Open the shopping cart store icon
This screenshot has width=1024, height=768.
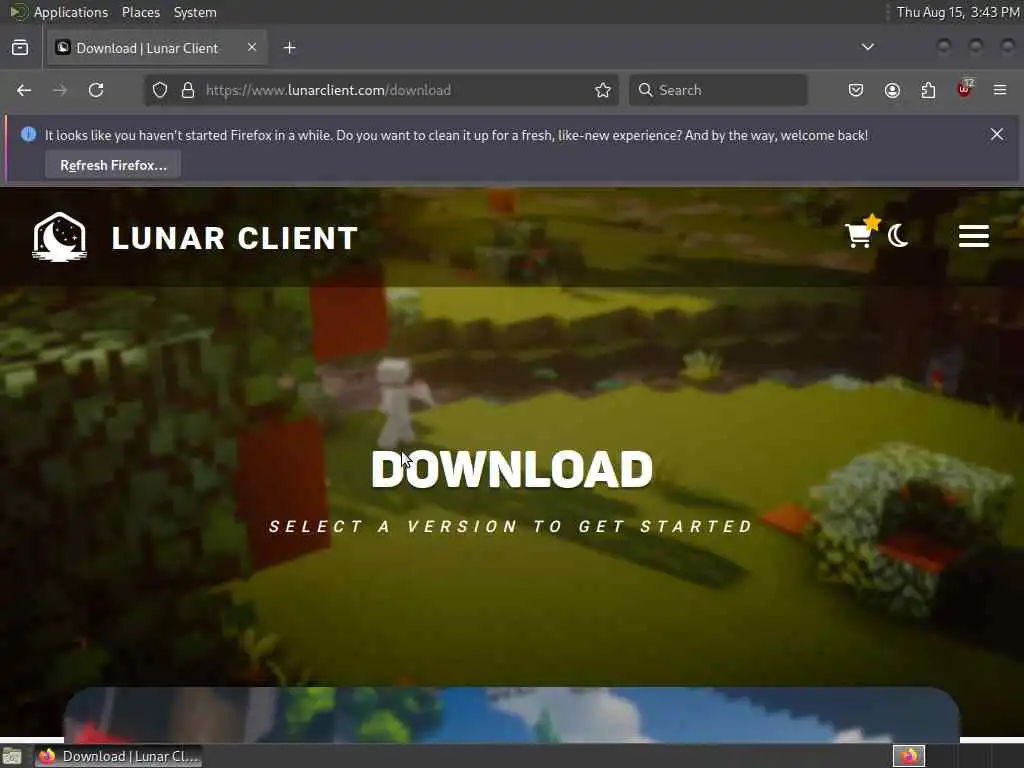[858, 235]
